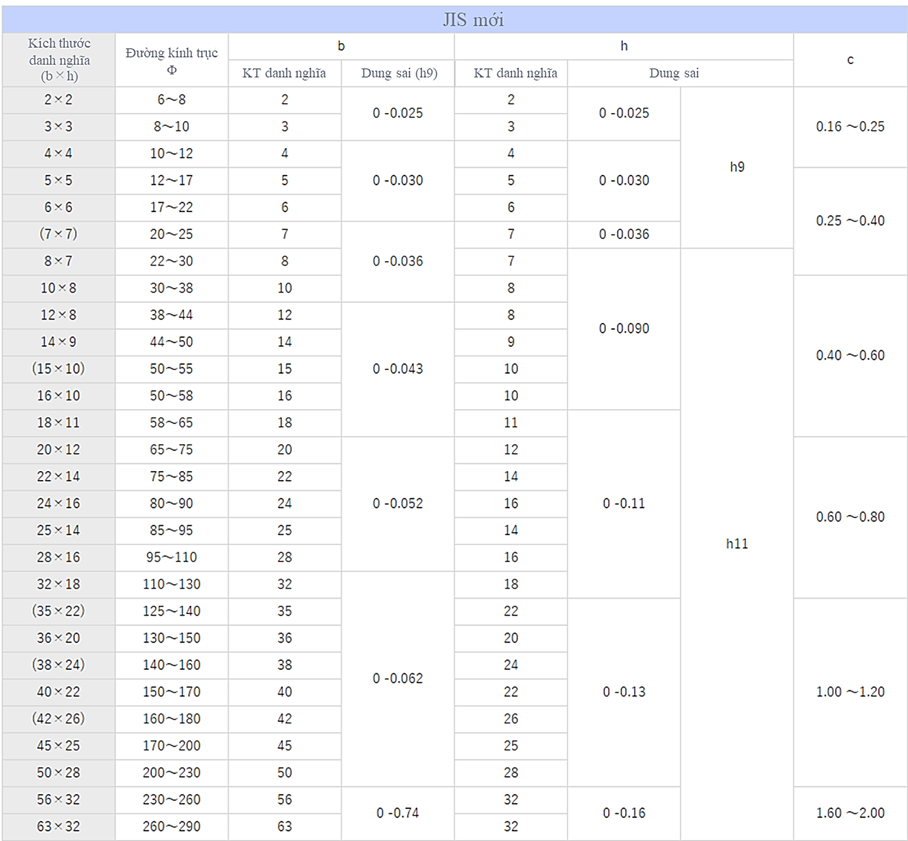Select the 'Kích thước danh nghĩa (b×h)' header cell
This screenshot has height=841, width=908.
point(58,60)
